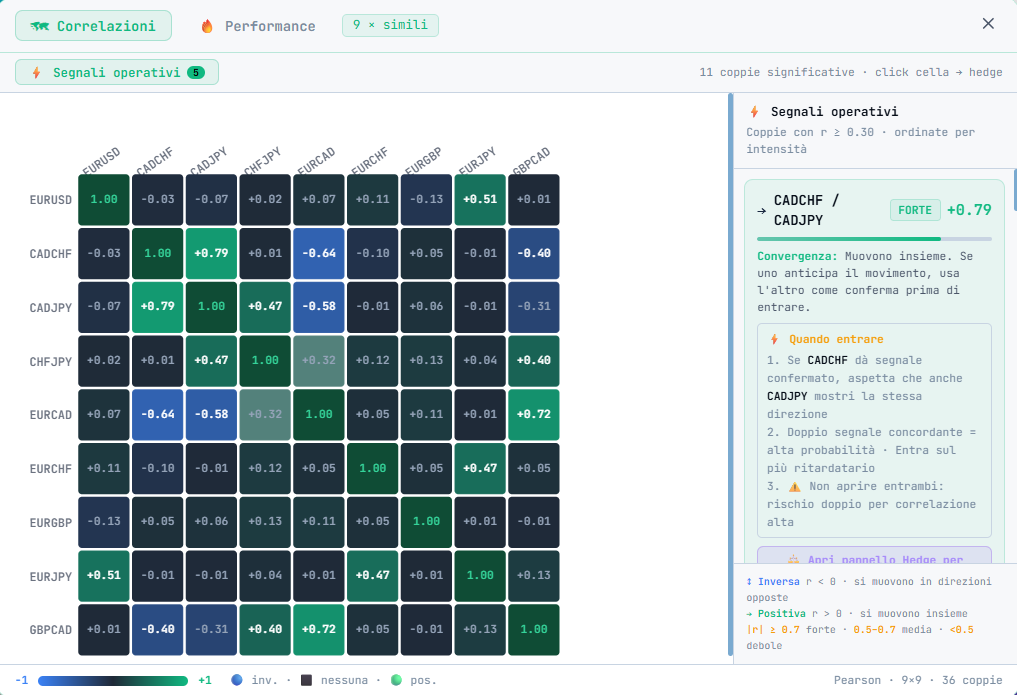Select the EURUSD row, EURGBP column -0.13 cell

coord(426,200)
